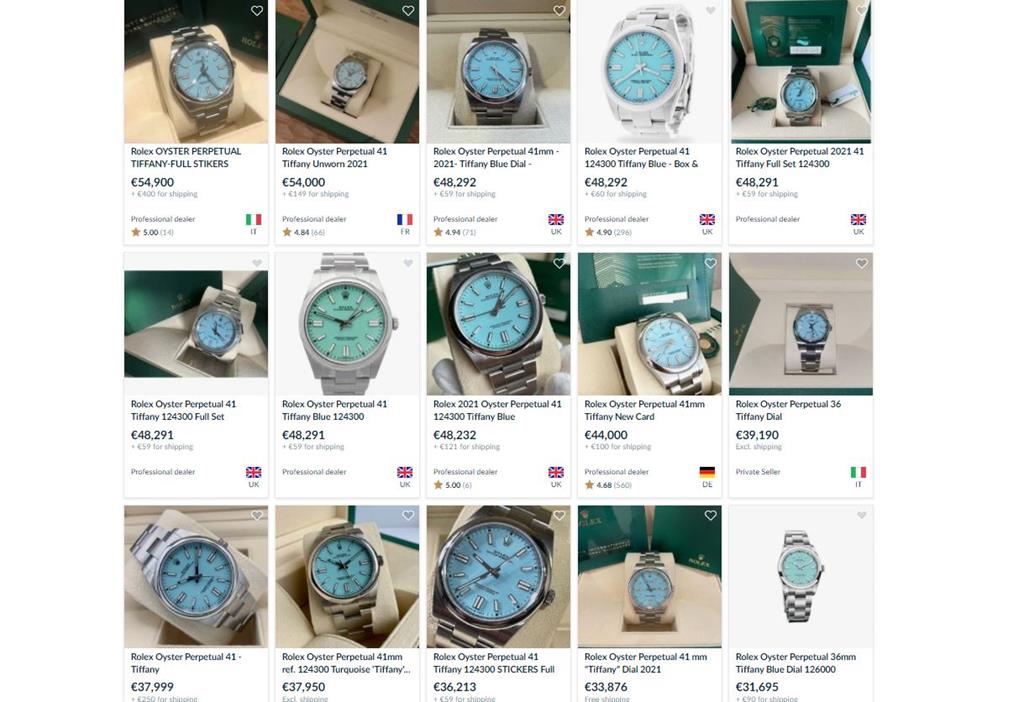Open the Tiffany Blue 124300 watch image
The image size is (1024, 702).
point(347,324)
